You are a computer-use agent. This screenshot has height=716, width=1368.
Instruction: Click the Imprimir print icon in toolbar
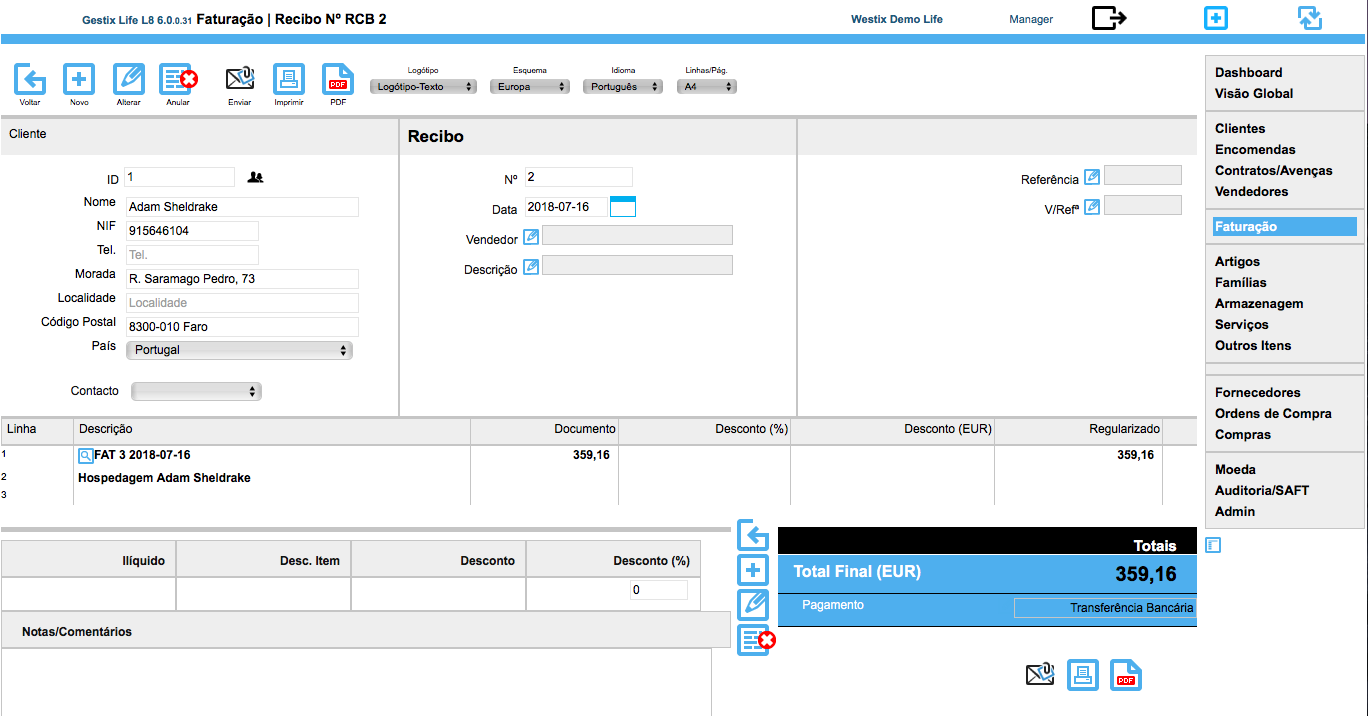click(x=289, y=79)
